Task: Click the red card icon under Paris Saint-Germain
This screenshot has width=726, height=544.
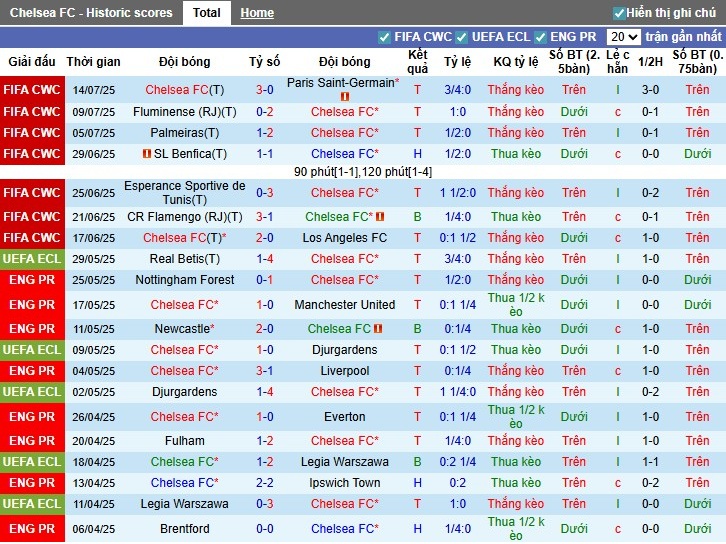Action: pyautogui.click(x=344, y=96)
